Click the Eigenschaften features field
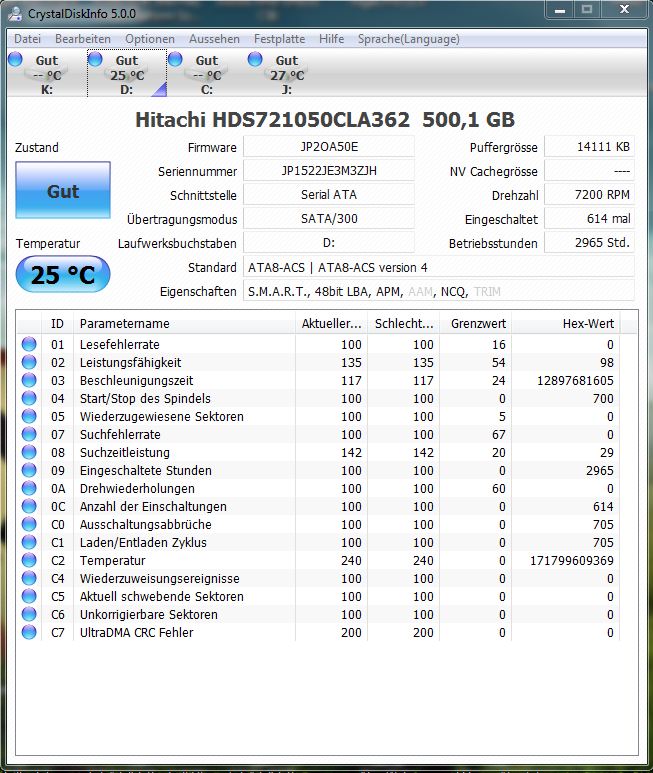Screen dimensions: 653x773 click(x=439, y=291)
